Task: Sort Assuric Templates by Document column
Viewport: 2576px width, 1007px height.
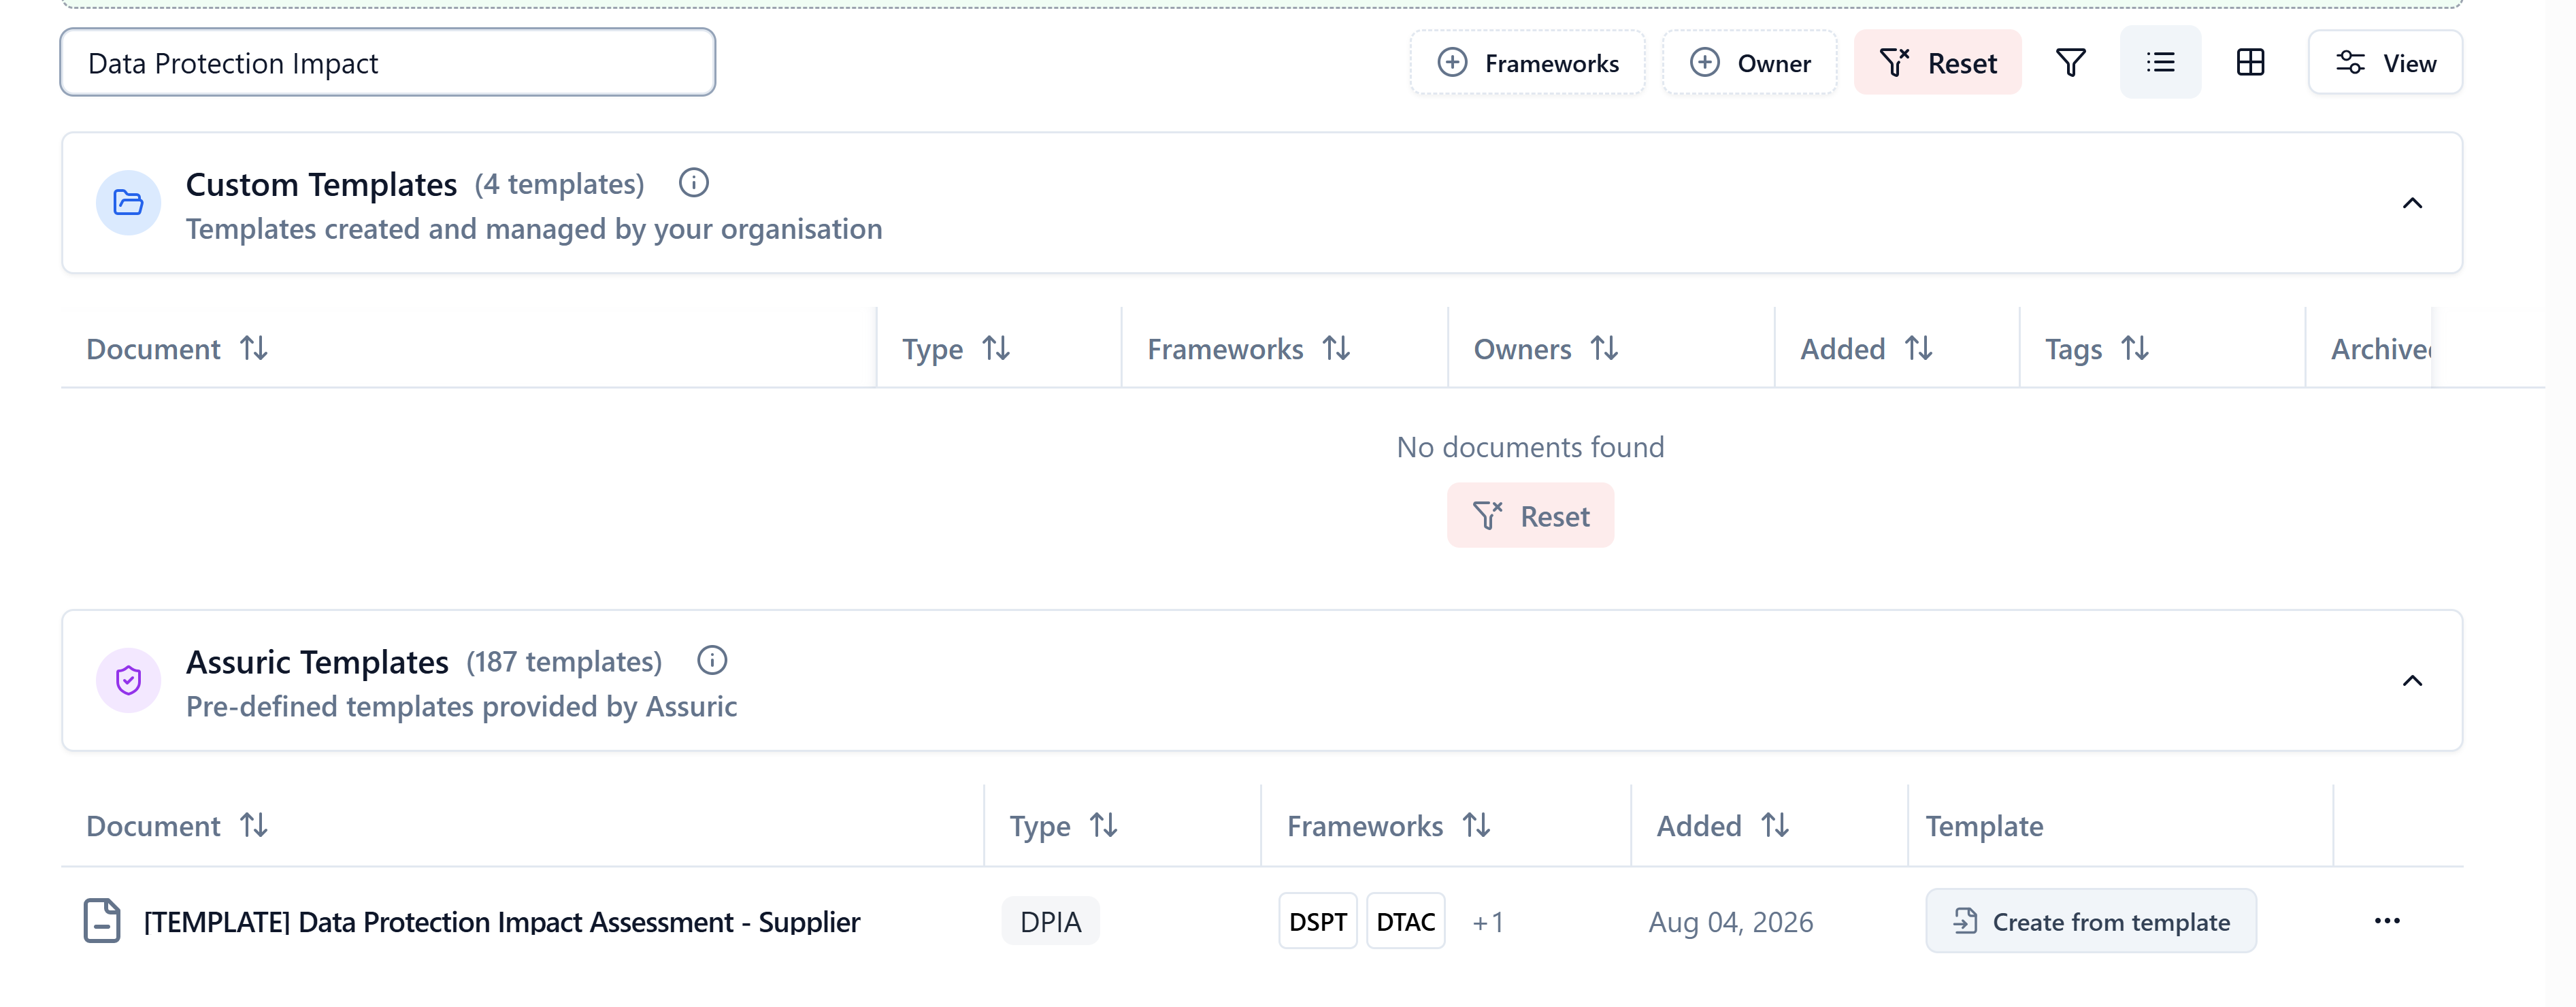Action: 177,826
